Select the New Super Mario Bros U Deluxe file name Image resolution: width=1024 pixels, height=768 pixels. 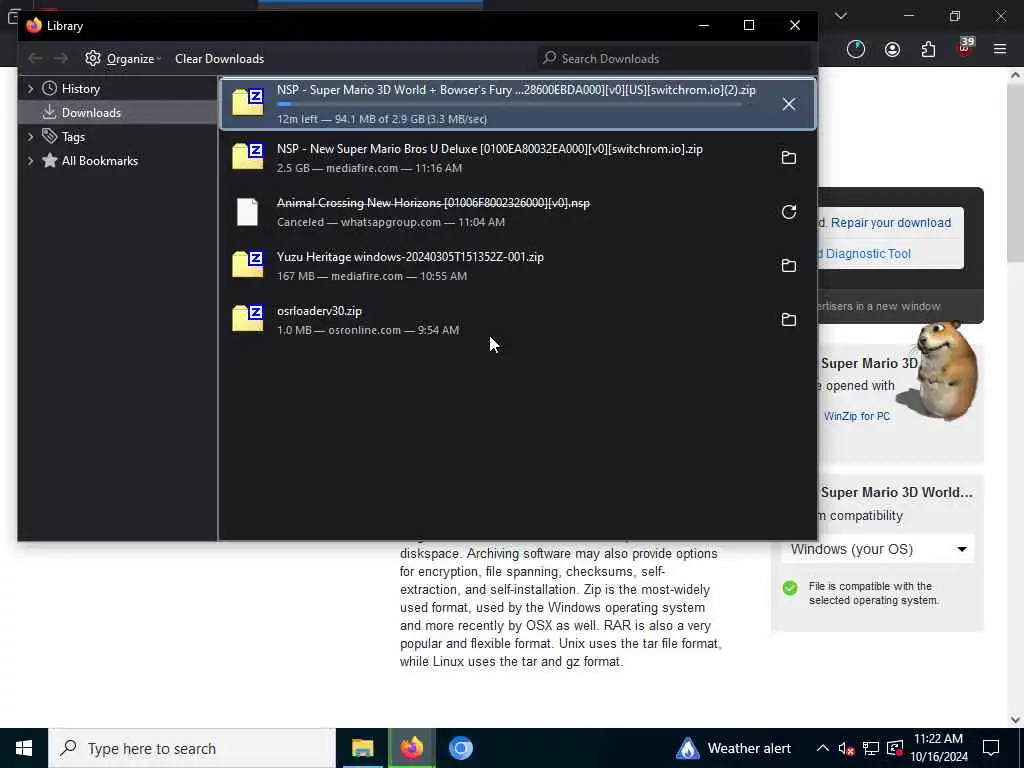tap(490, 149)
